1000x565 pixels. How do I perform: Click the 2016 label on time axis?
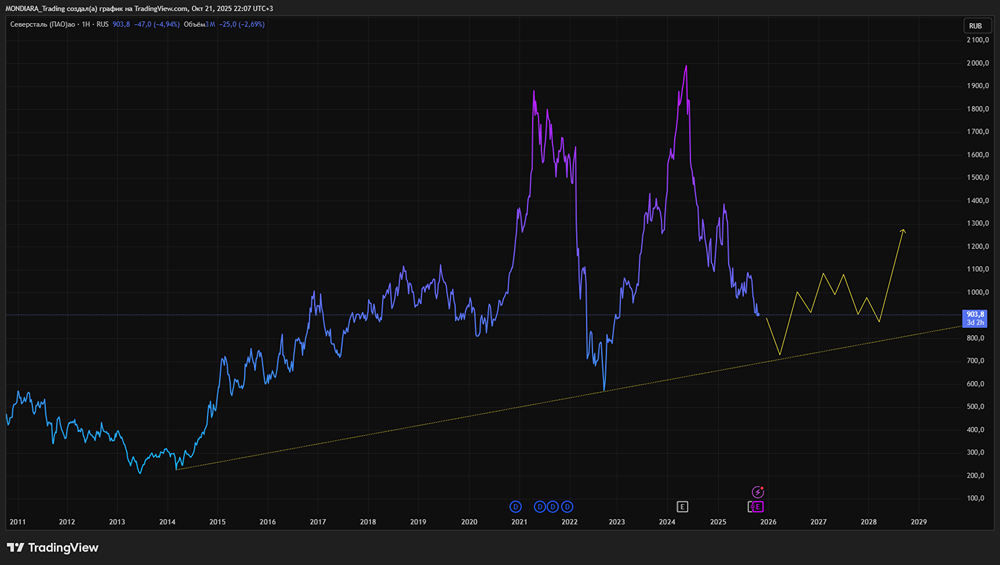click(x=268, y=522)
